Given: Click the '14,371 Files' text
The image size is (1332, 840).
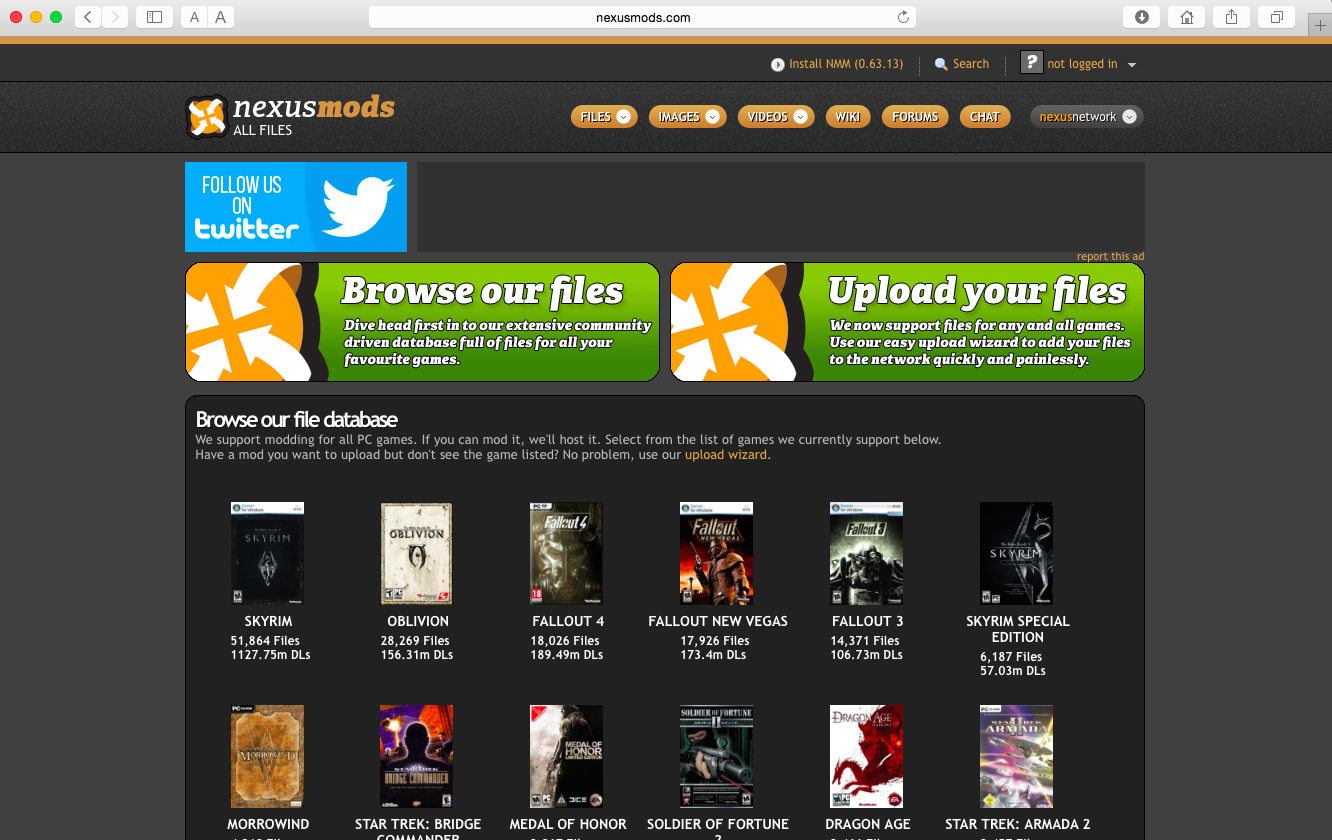Looking at the screenshot, I should pyautogui.click(x=865, y=641).
